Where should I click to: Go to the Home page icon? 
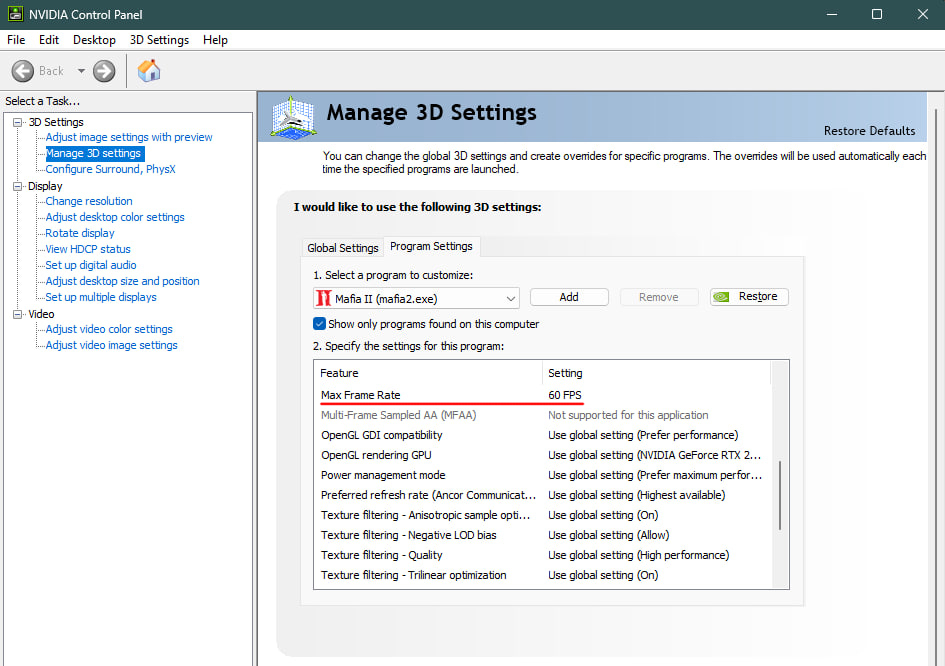149,71
